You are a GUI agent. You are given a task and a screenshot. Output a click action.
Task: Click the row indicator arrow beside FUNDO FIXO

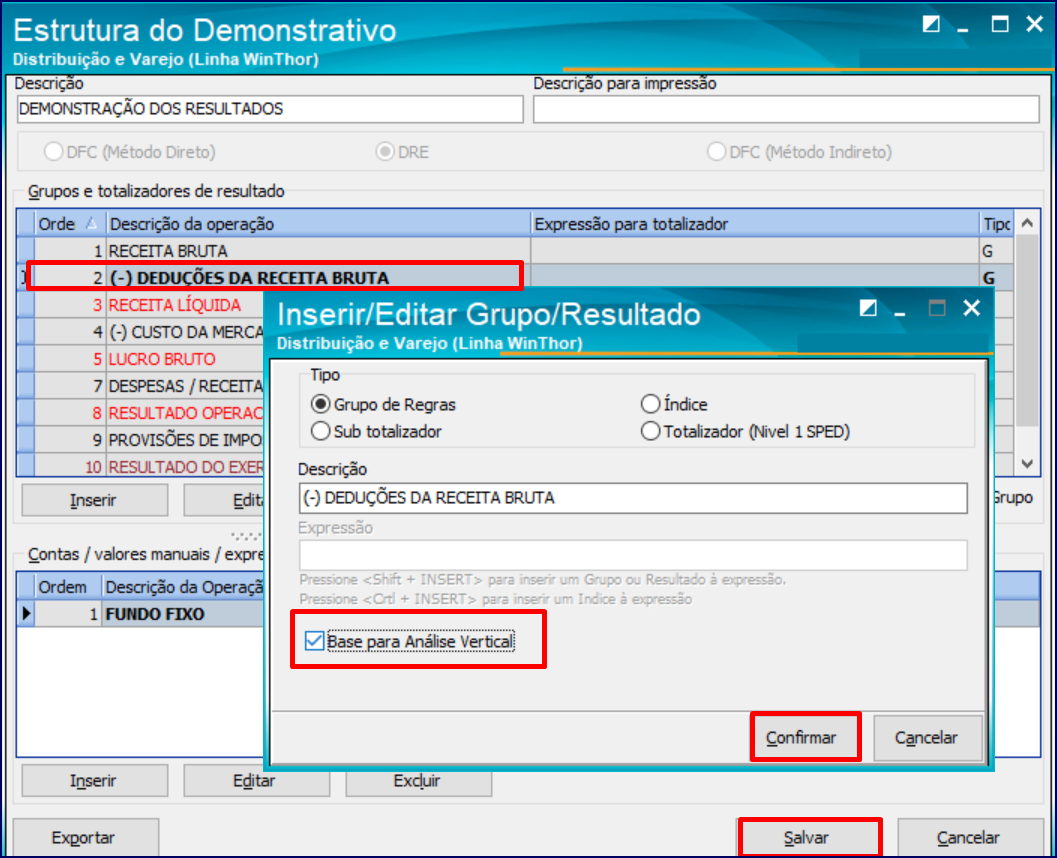pyautogui.click(x=26, y=614)
